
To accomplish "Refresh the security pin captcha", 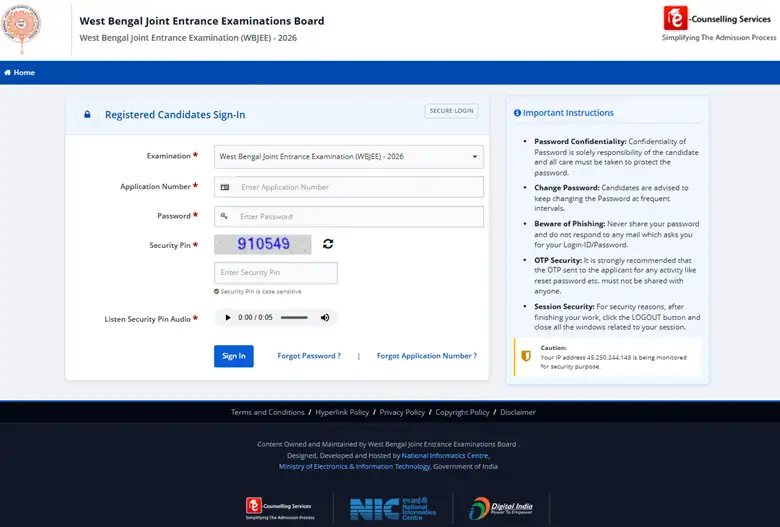I will [x=328, y=244].
